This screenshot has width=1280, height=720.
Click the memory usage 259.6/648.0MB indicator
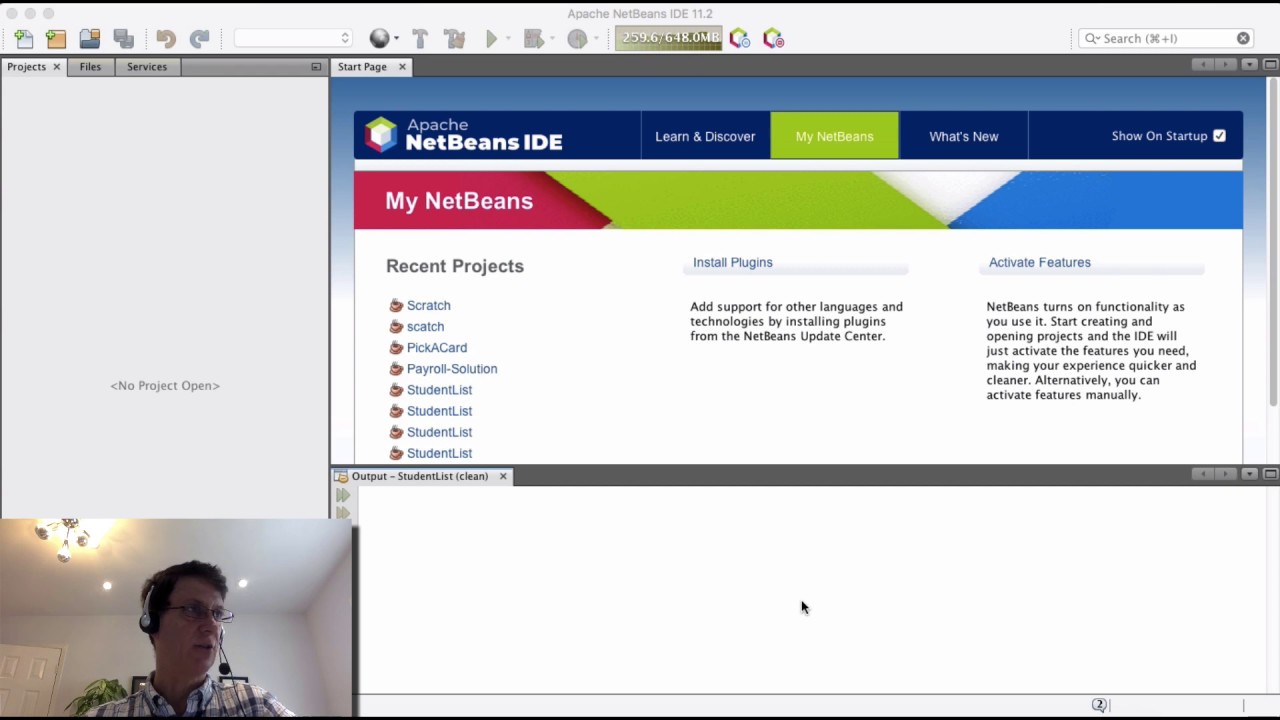click(x=668, y=38)
